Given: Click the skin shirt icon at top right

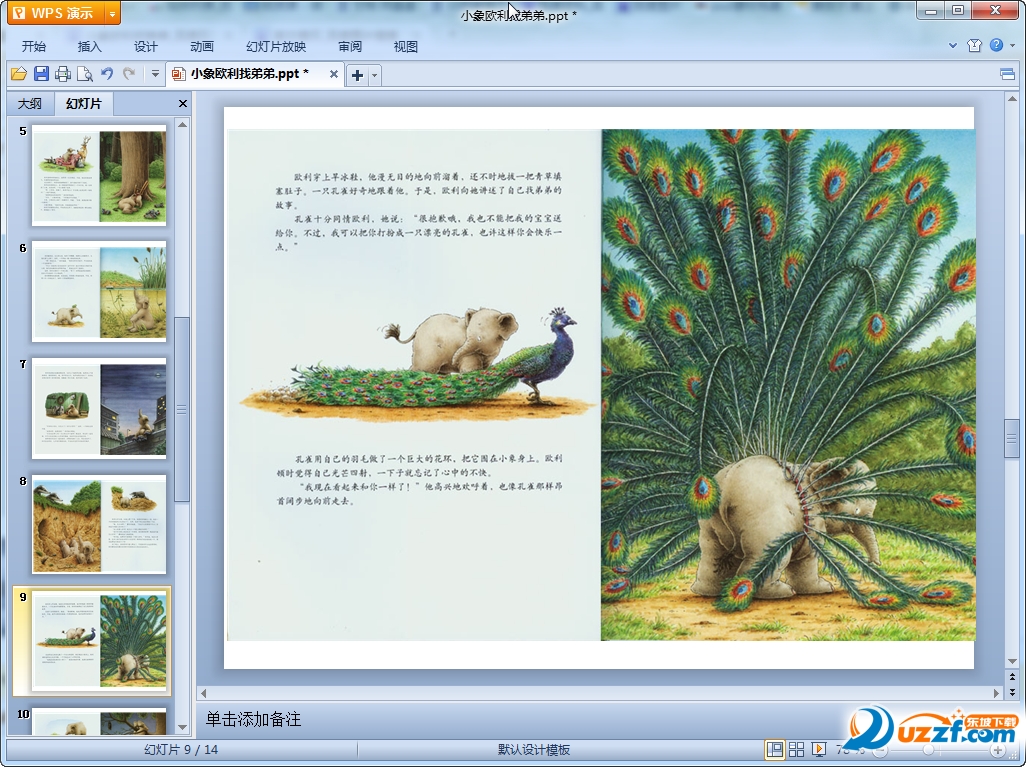Looking at the screenshot, I should tap(974, 45).
